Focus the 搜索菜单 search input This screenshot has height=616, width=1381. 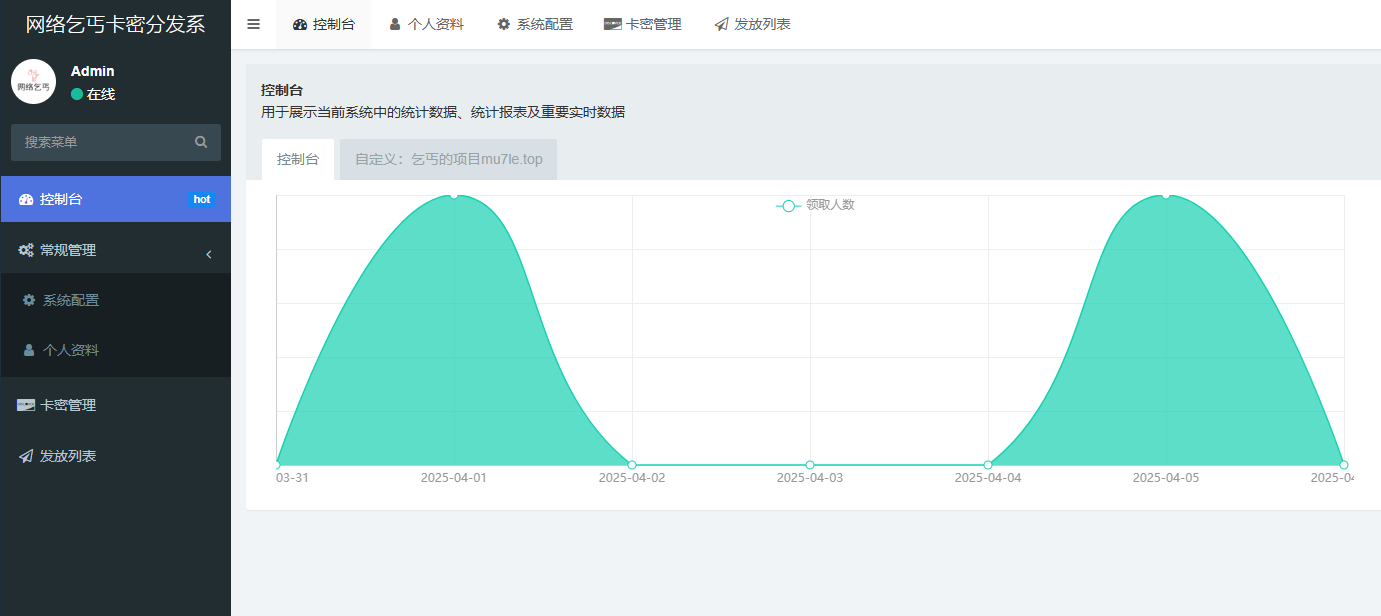pyautogui.click(x=100, y=143)
